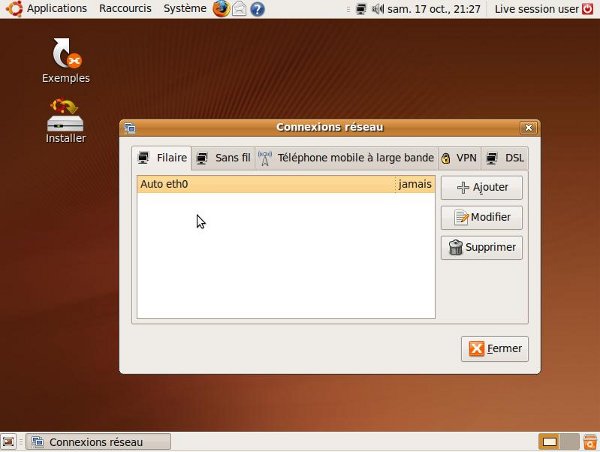Click the Ajouter button
The image size is (600, 452).
[481, 187]
